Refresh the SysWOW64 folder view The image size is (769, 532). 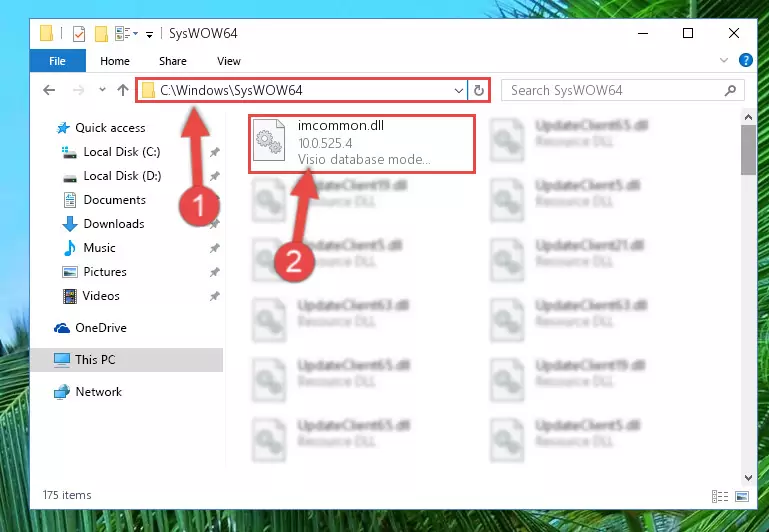(x=479, y=91)
